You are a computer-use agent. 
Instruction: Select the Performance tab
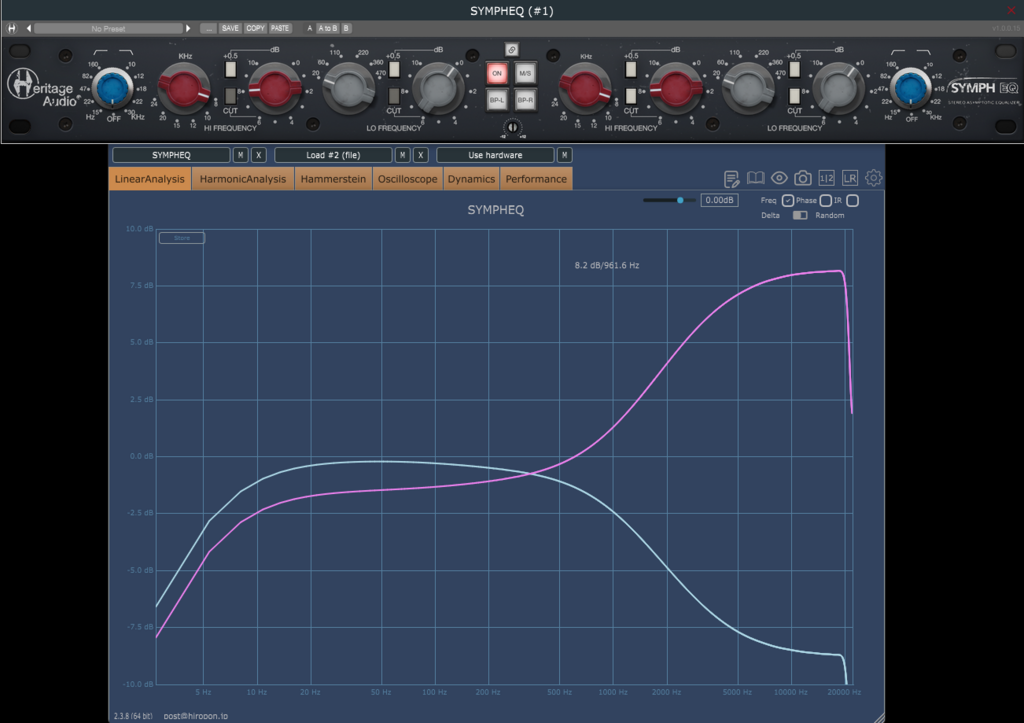point(536,179)
